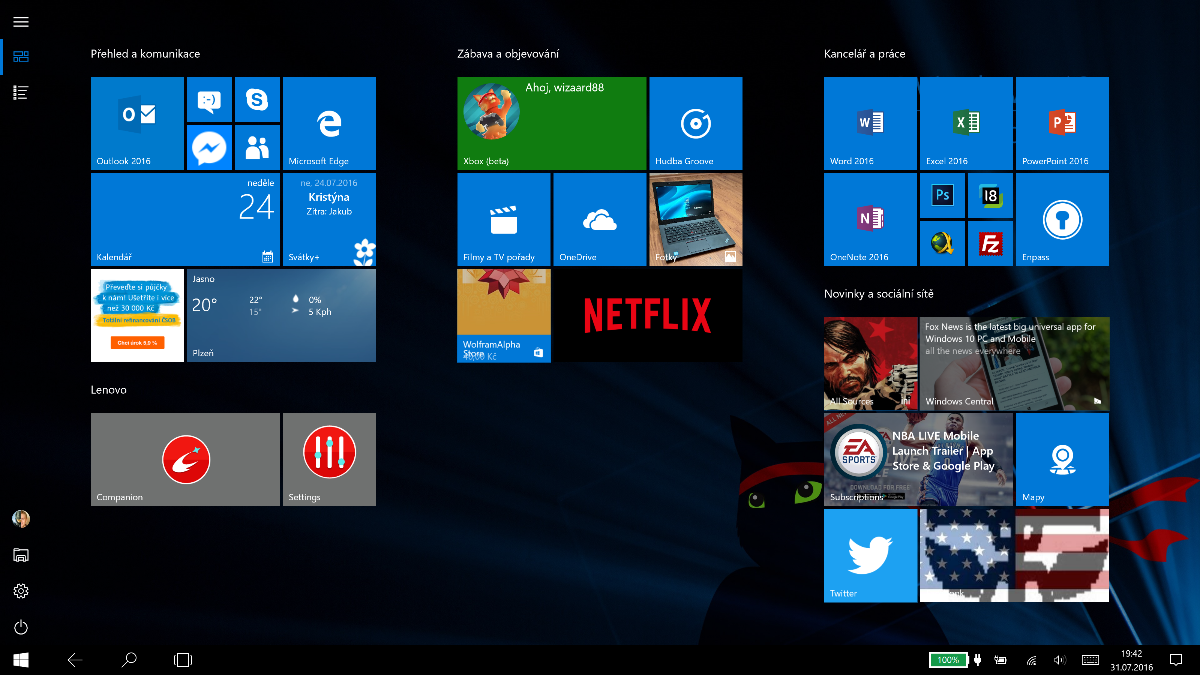Open the FileZilla tile
The height and width of the screenshot is (675, 1200).
pos(990,243)
